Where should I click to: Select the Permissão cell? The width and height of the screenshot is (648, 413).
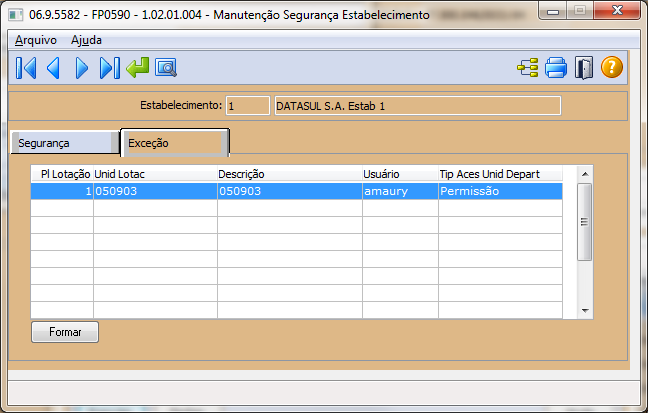click(500, 191)
